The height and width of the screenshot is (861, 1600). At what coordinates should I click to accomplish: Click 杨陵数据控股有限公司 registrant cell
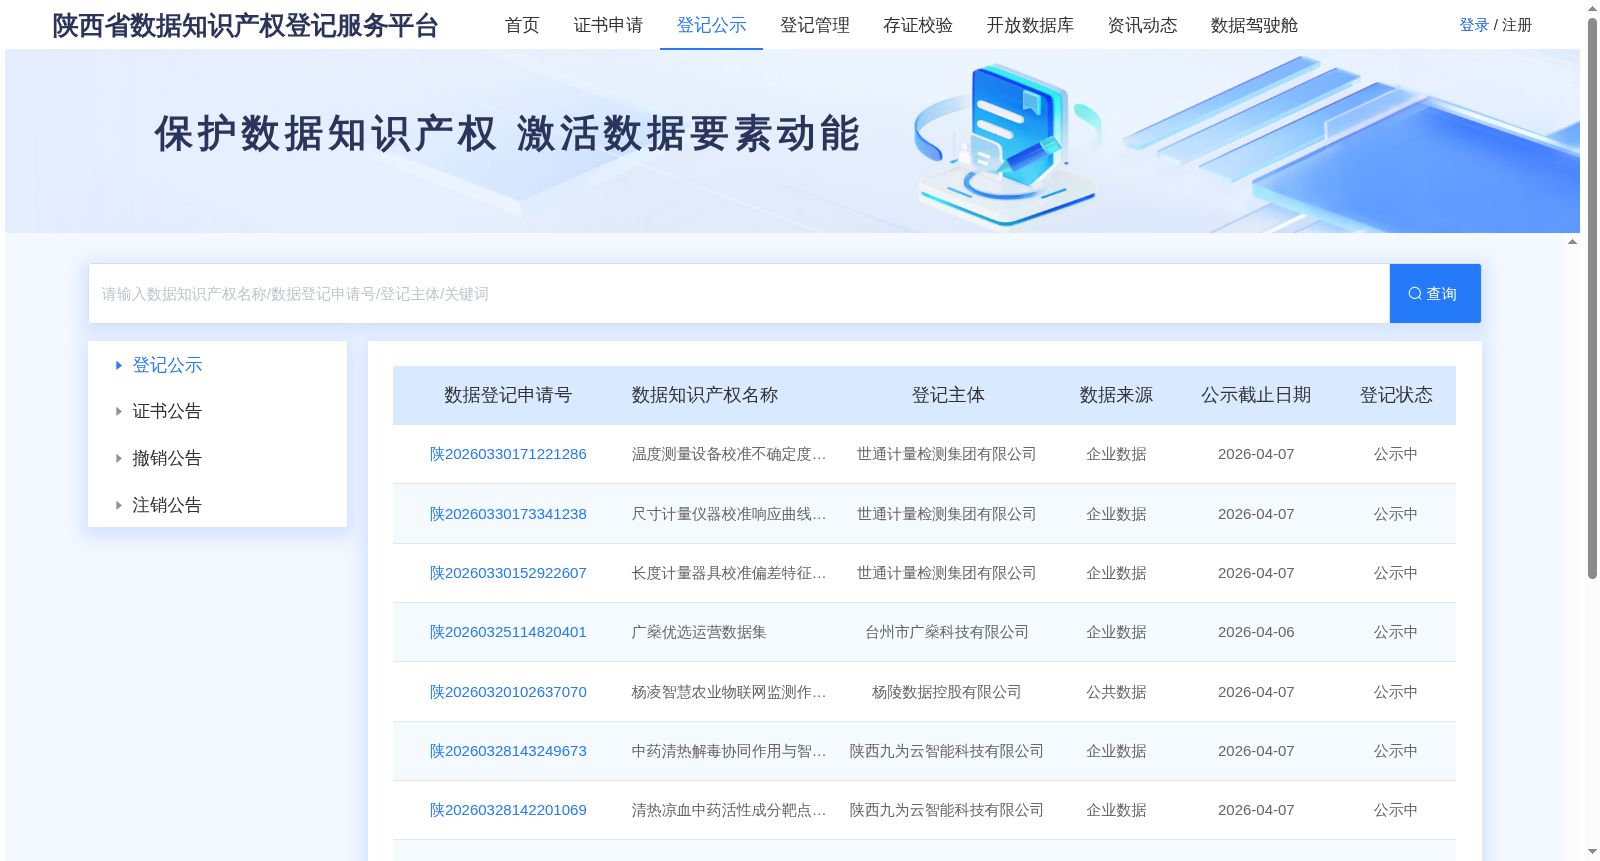click(x=947, y=692)
